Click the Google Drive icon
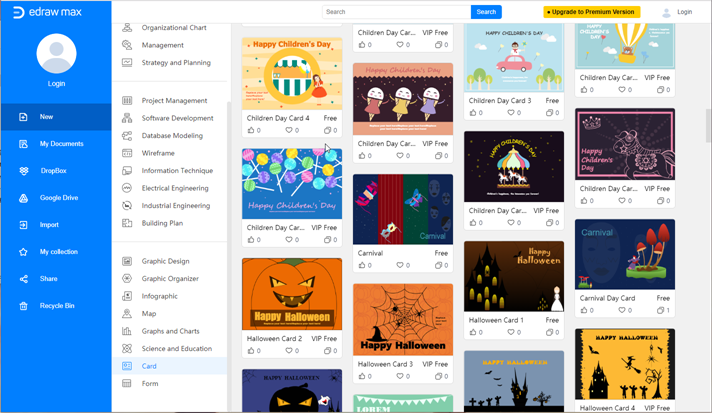 pos(23,198)
